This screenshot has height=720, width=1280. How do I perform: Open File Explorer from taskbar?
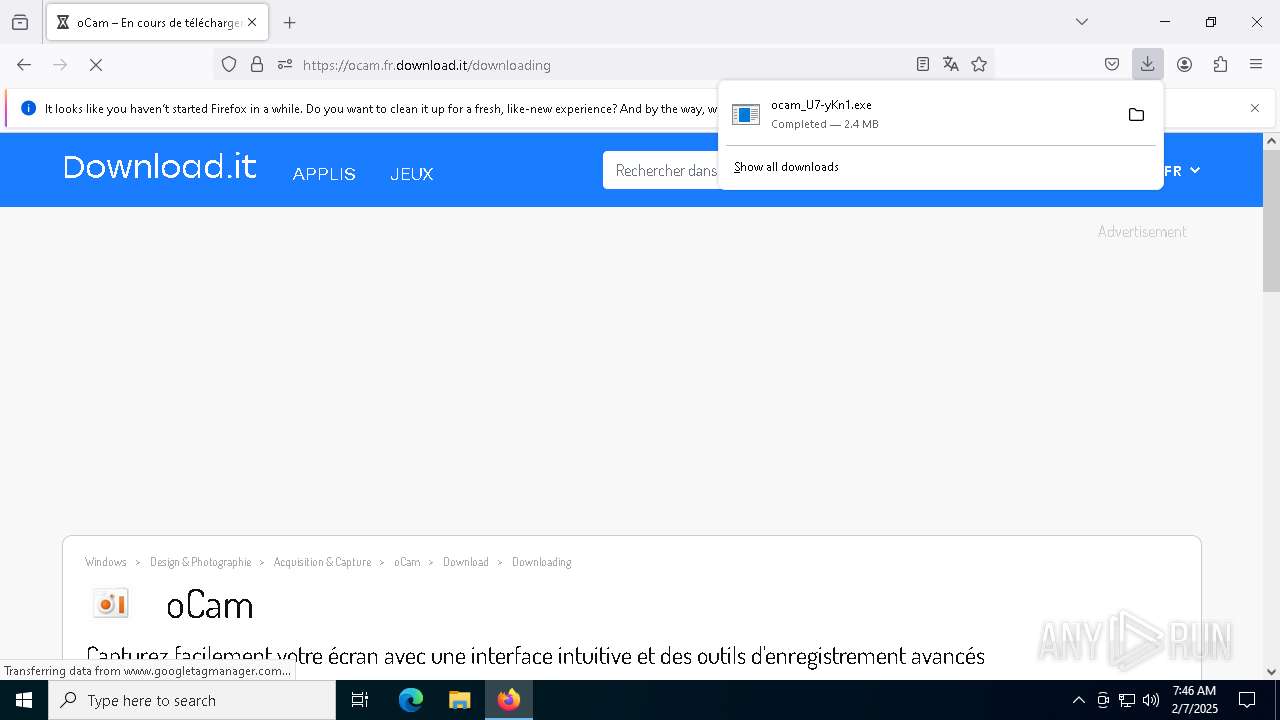click(x=459, y=700)
